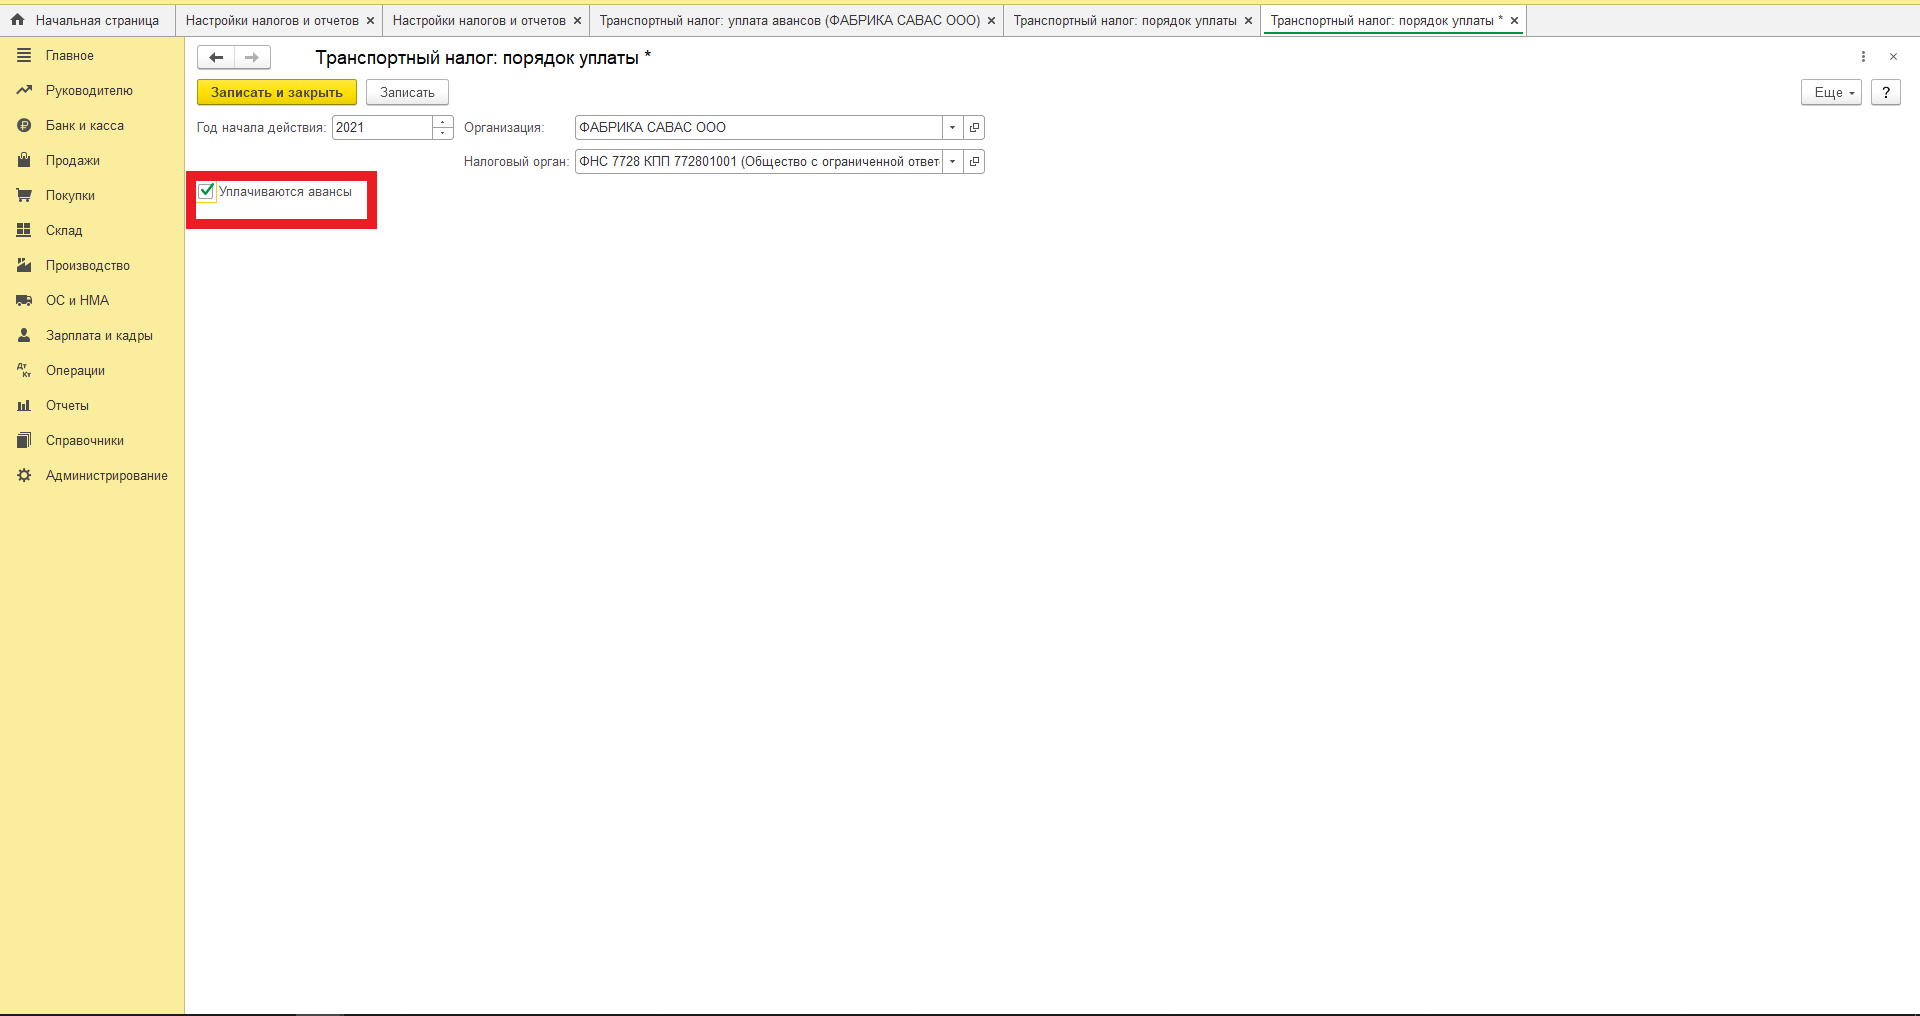Increase the Год начала действия value
The image size is (1920, 1016).
point(443,122)
